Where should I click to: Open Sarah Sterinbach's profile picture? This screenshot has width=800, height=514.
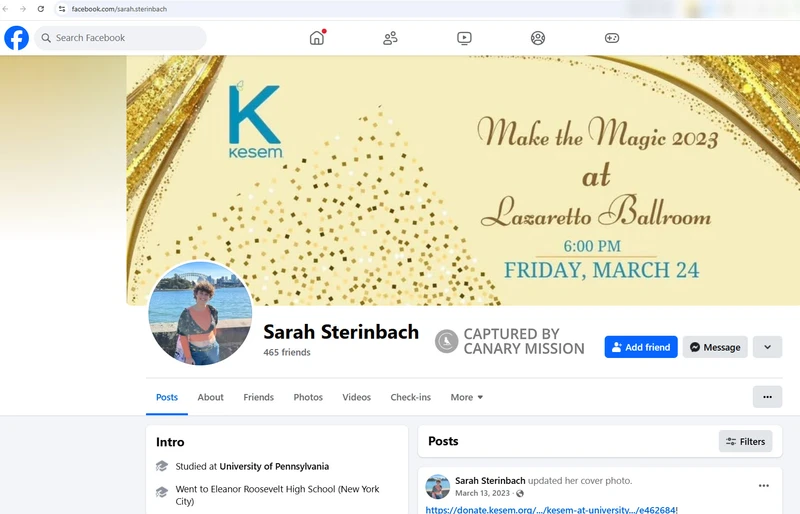[x=200, y=313]
